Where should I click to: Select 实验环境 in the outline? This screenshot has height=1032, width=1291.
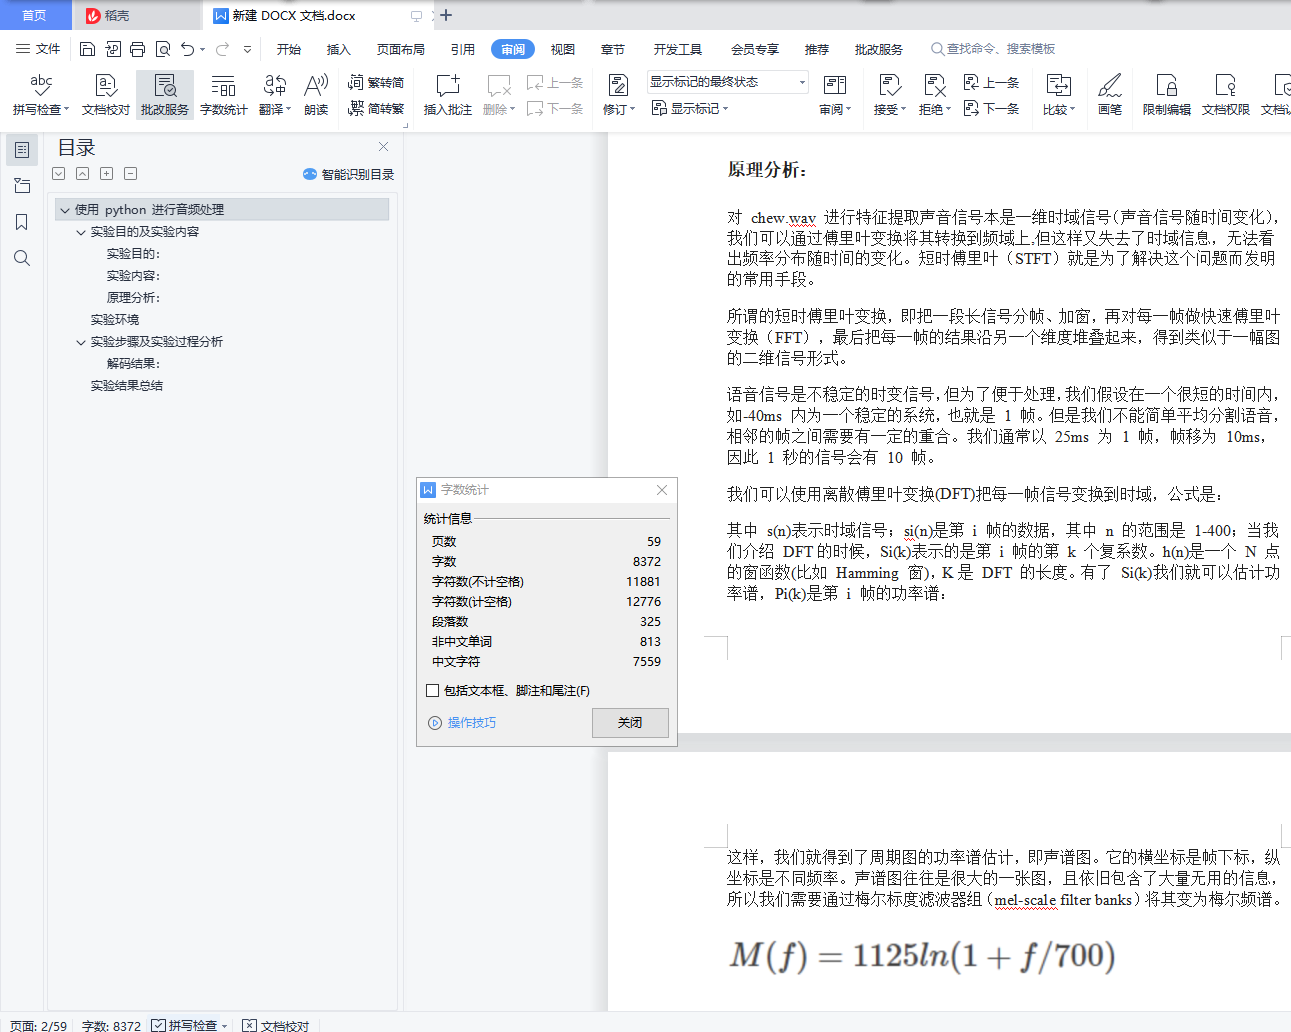tap(115, 320)
